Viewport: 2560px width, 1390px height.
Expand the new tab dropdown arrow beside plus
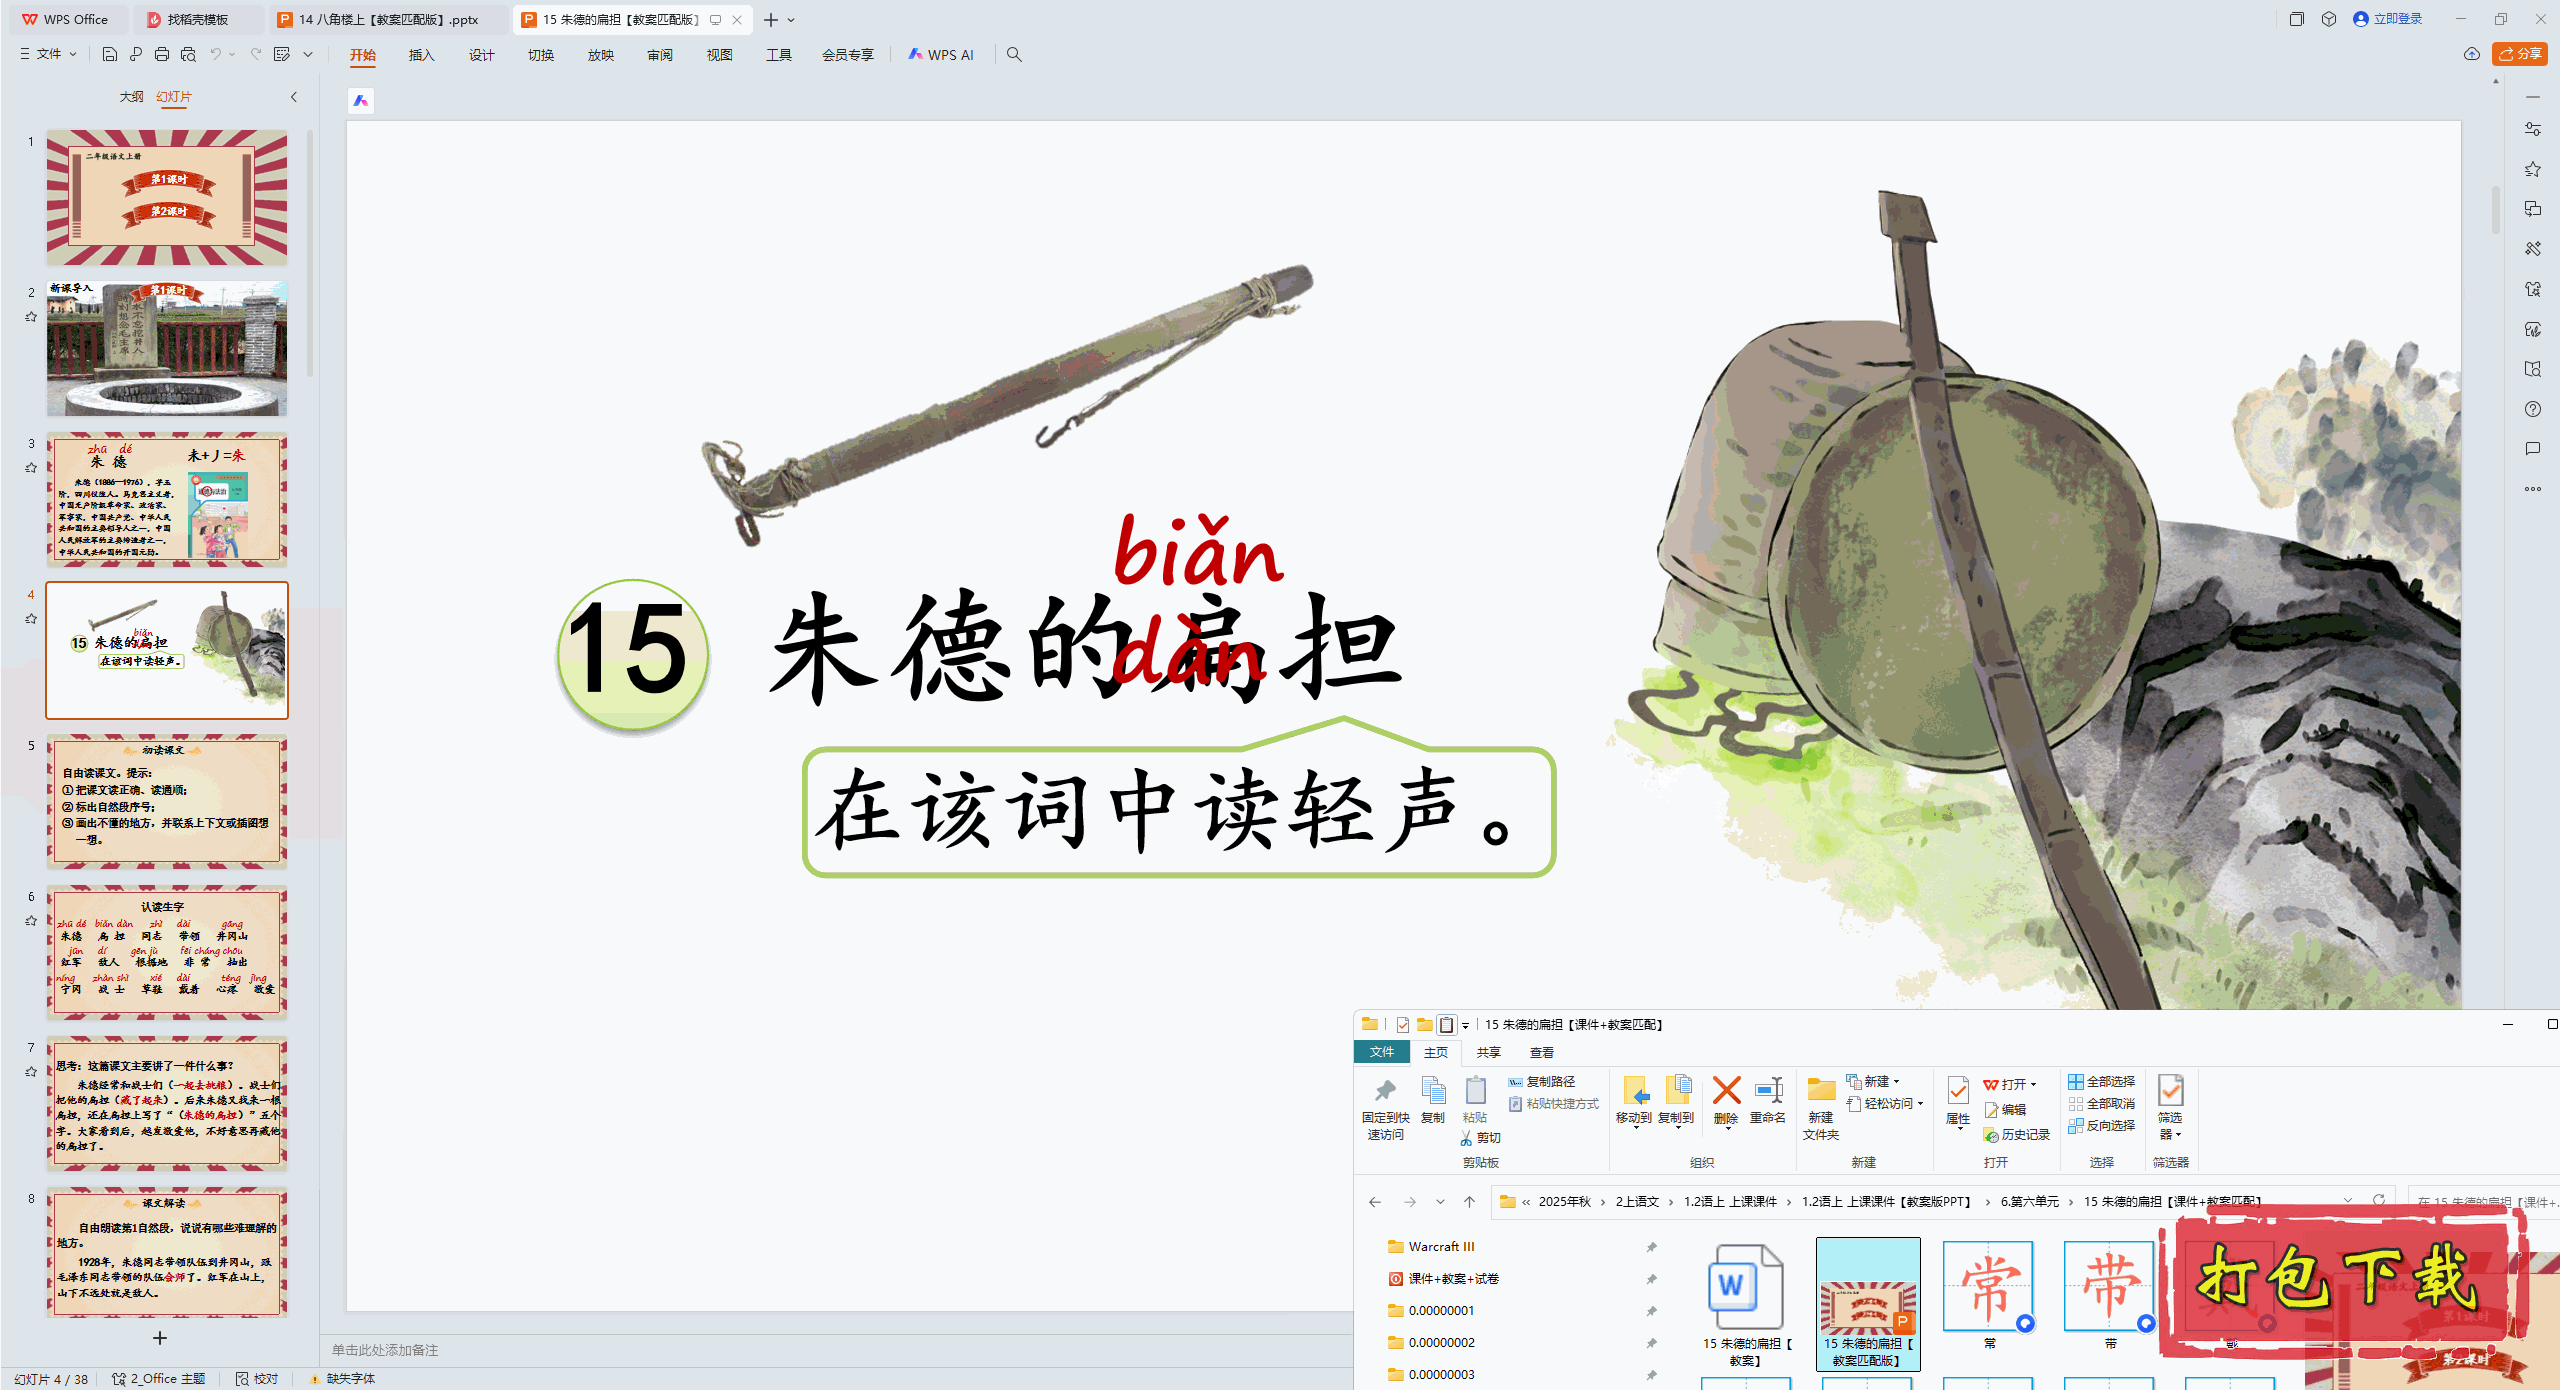(x=791, y=20)
